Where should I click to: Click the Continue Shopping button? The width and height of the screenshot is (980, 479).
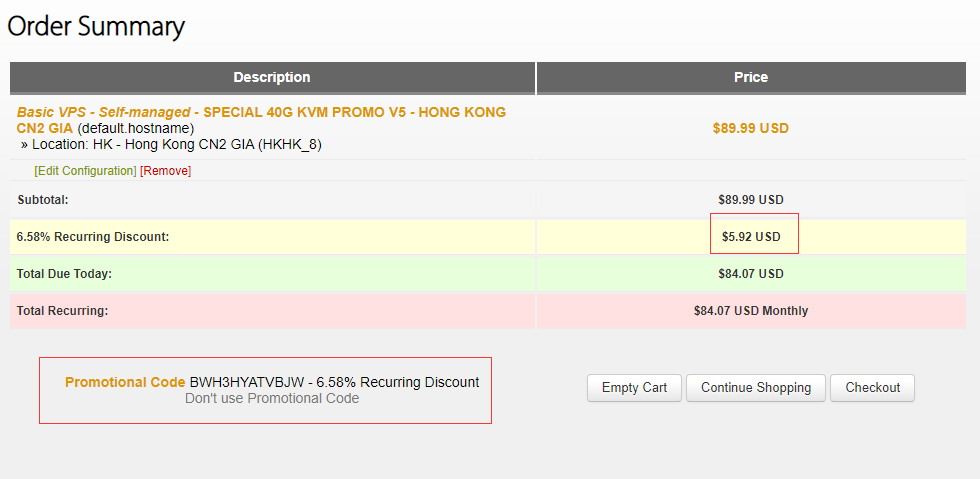756,388
